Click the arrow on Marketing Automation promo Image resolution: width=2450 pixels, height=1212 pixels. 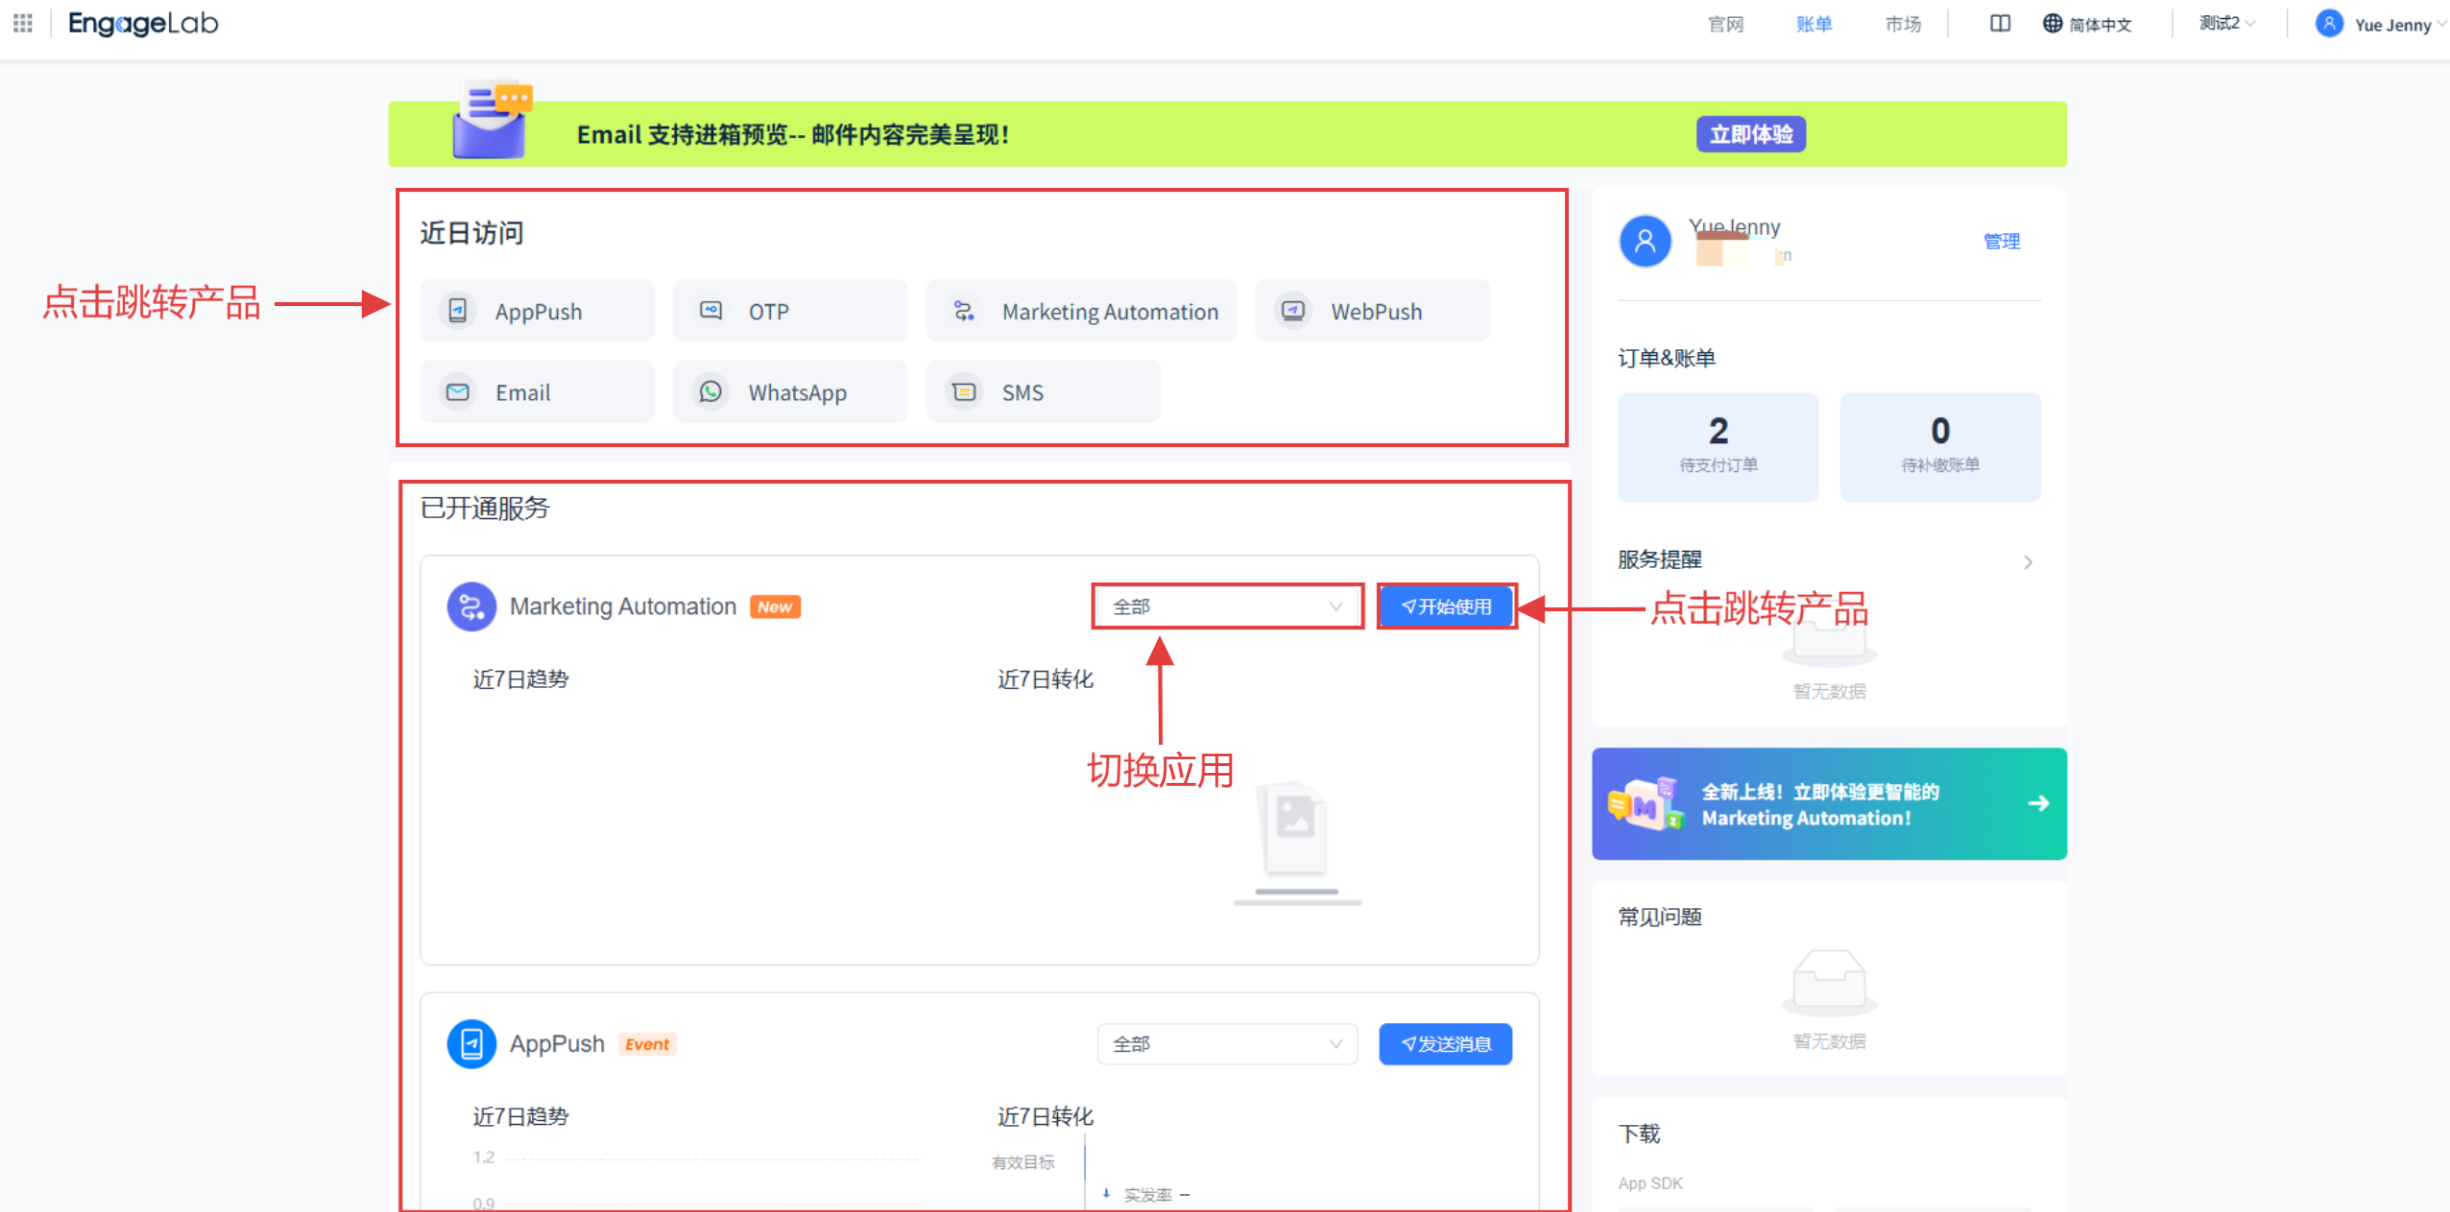tap(2038, 803)
